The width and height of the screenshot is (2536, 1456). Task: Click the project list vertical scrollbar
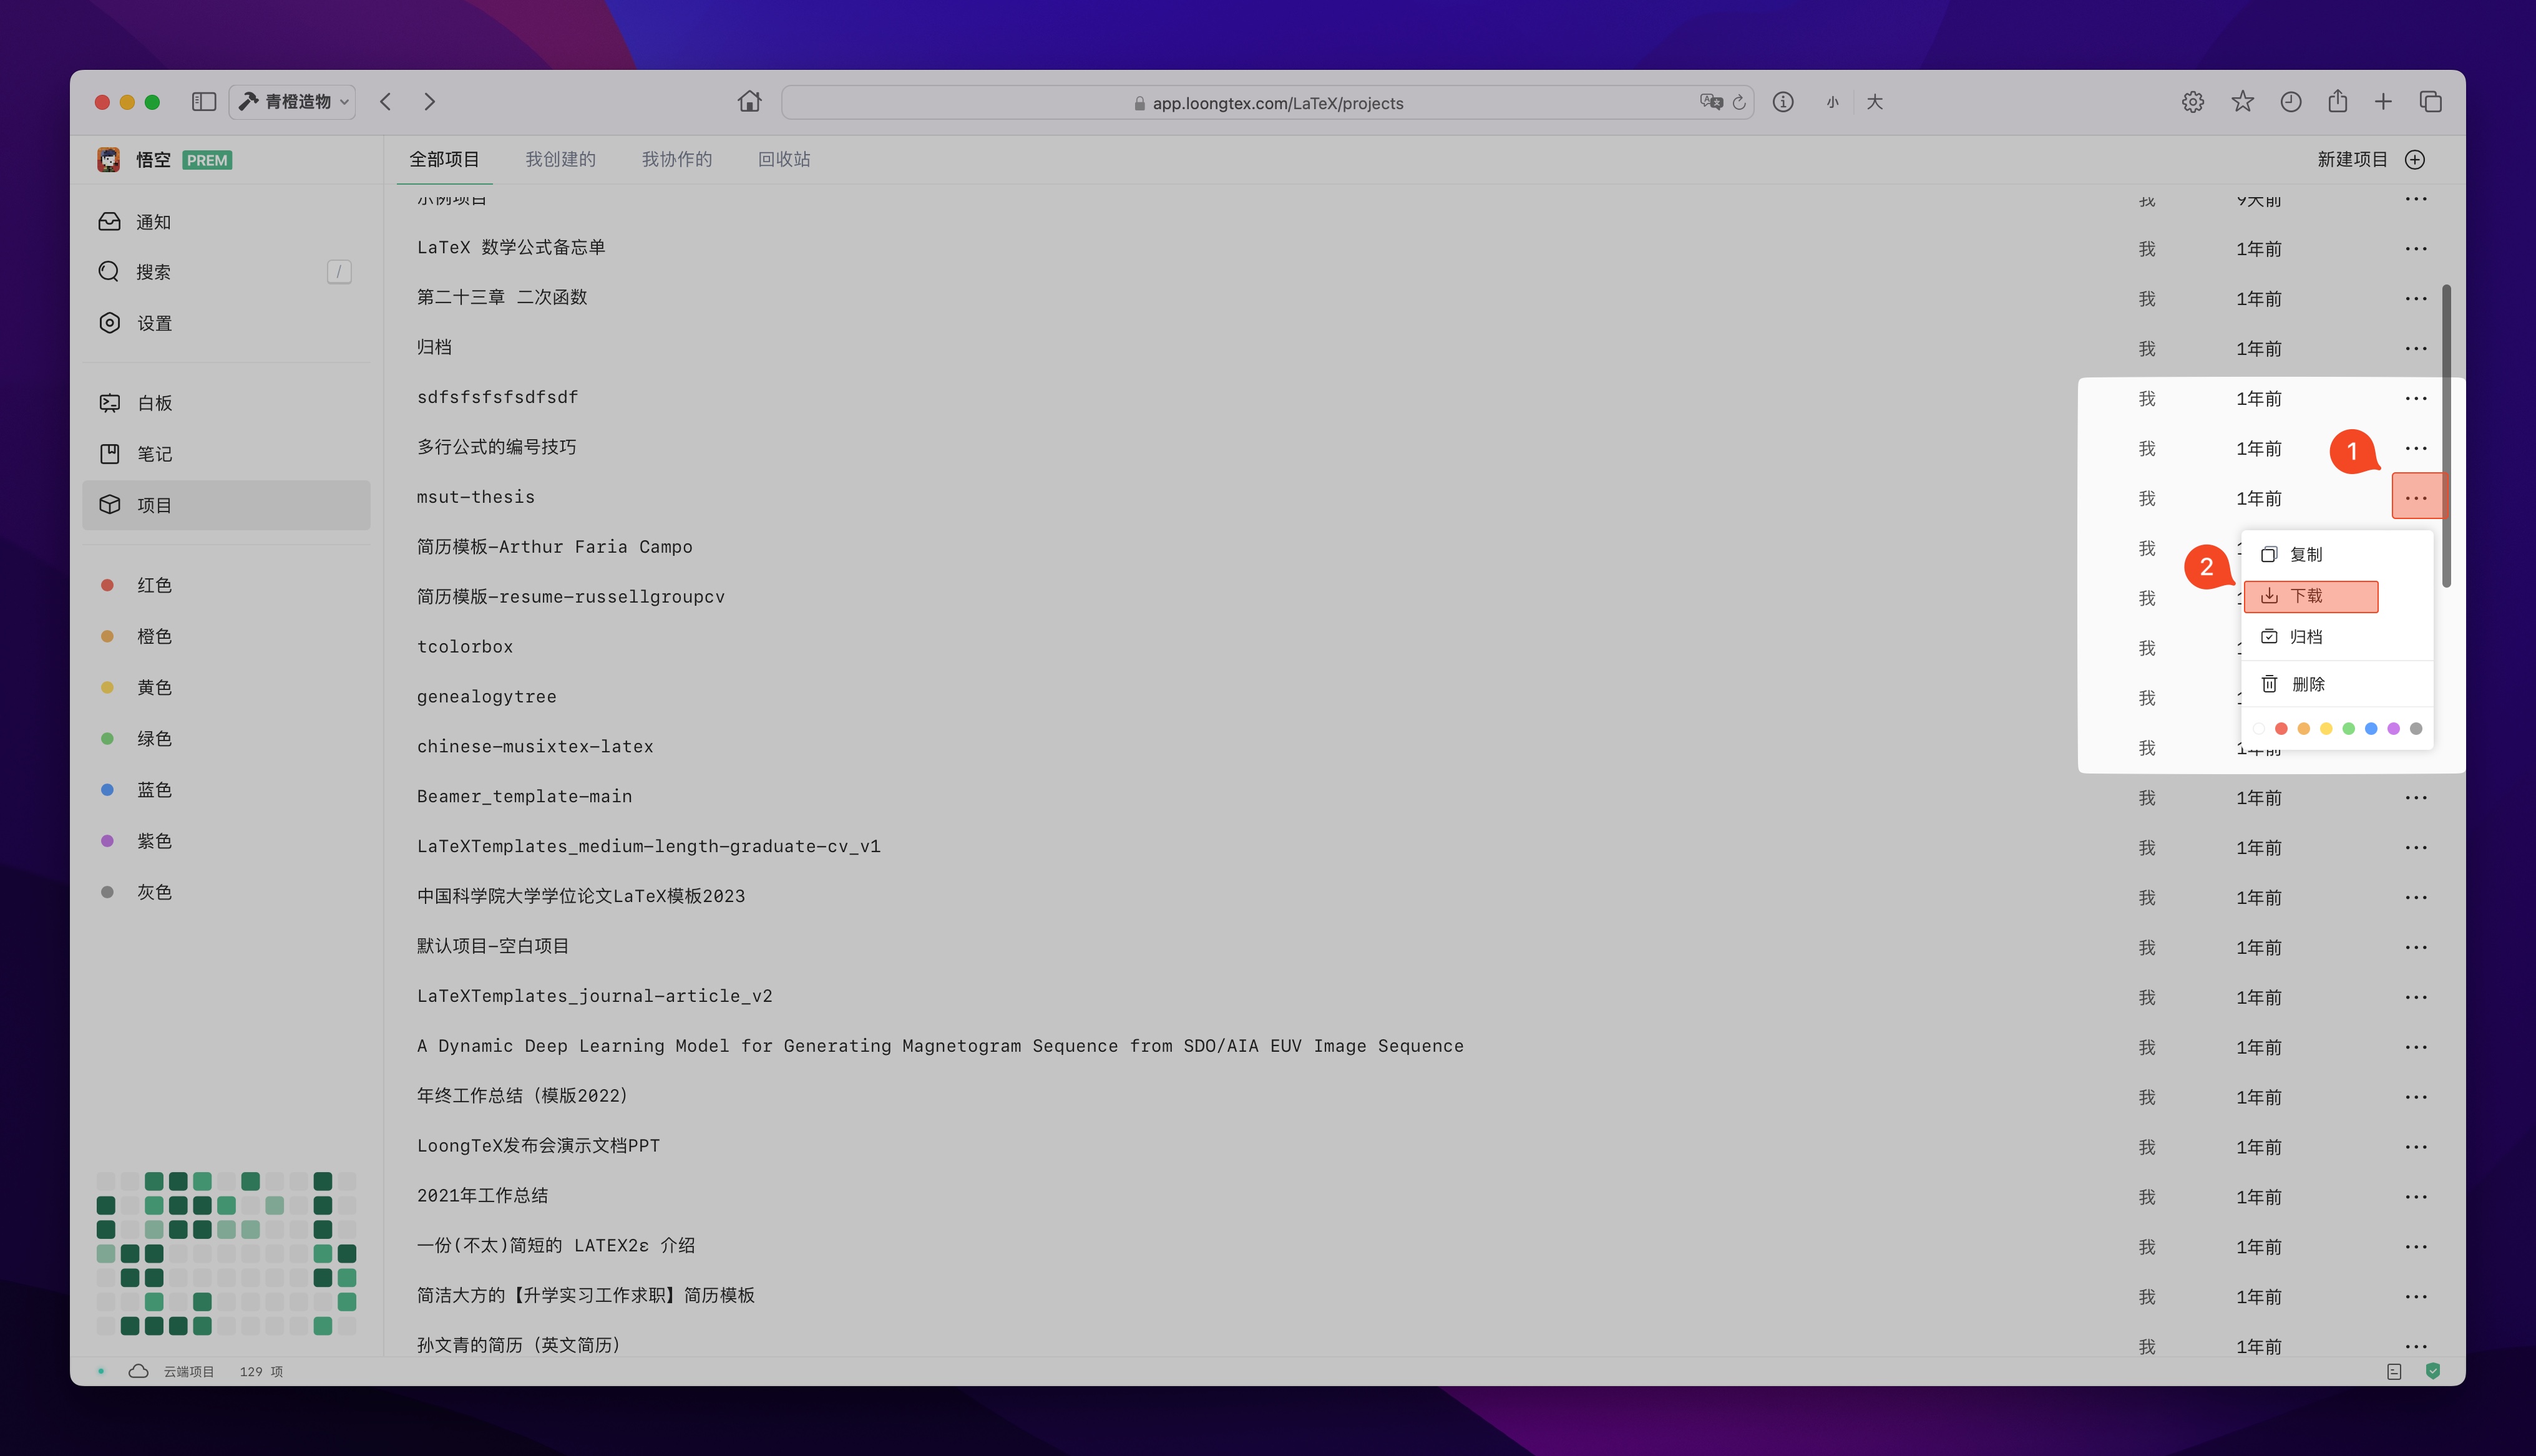click(x=2446, y=436)
